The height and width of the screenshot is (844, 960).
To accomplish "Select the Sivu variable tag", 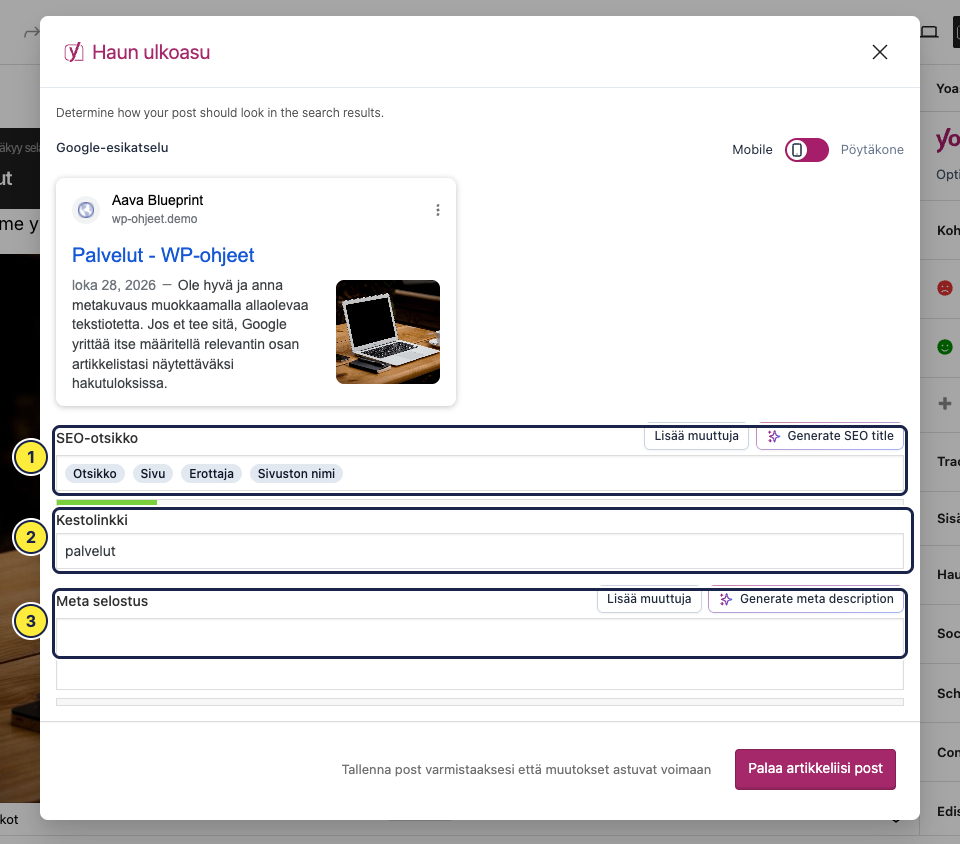I will tap(153, 474).
